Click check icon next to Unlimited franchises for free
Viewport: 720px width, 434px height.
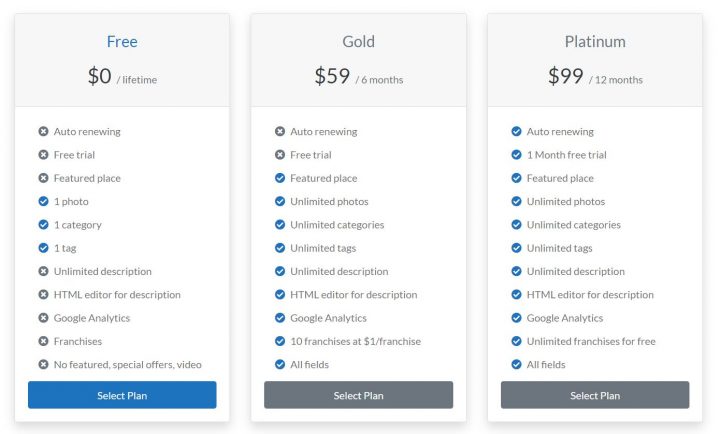(516, 341)
